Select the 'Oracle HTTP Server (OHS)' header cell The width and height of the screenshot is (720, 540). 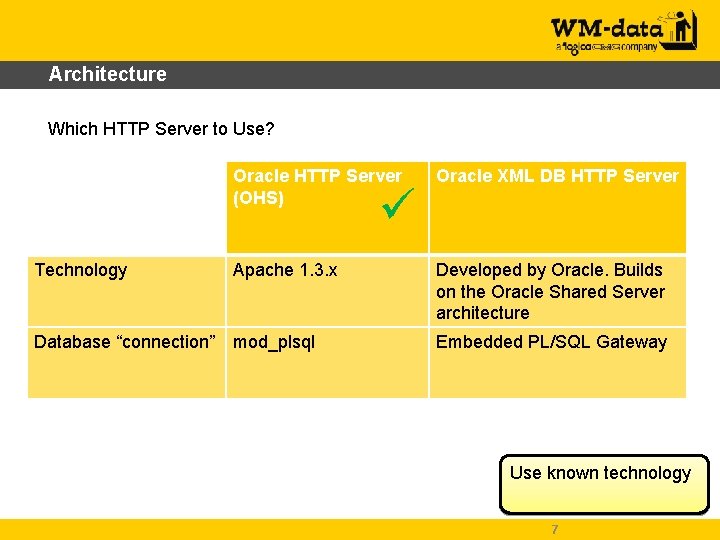coord(327,207)
